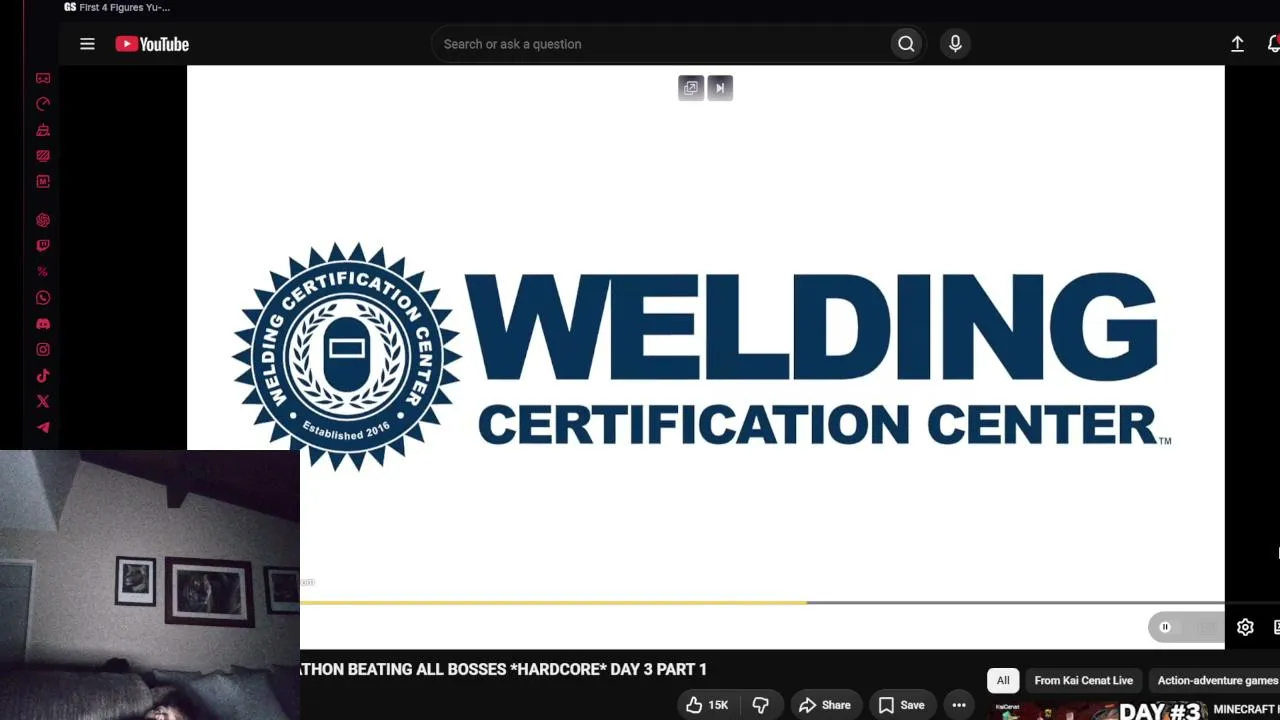This screenshot has width=1280, height=720.
Task: Open the percent deals icon in sidebar
Action: (43, 272)
